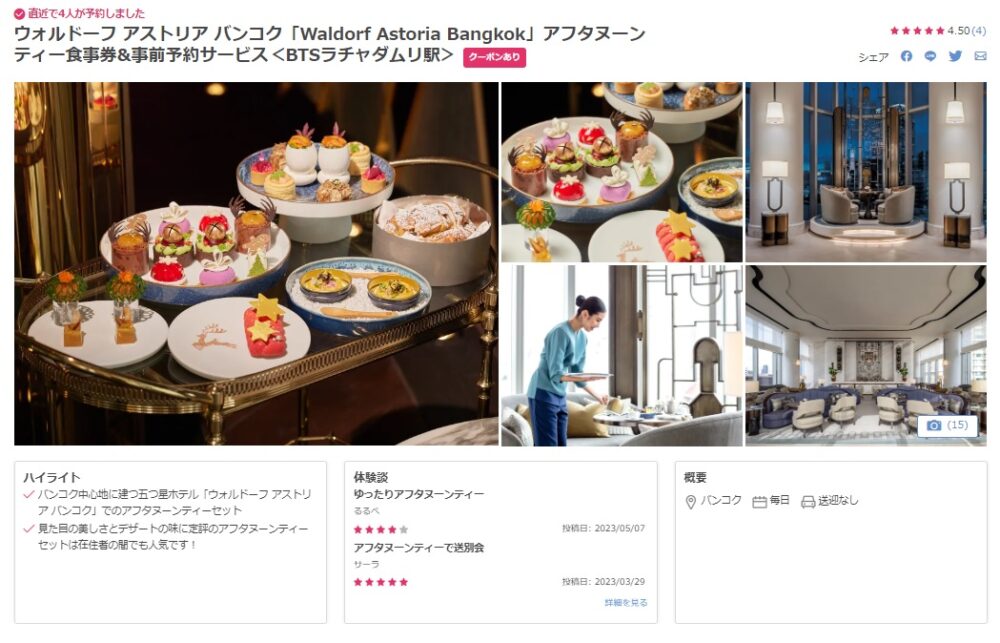Click the car icon for 送迎なし

tap(808, 502)
